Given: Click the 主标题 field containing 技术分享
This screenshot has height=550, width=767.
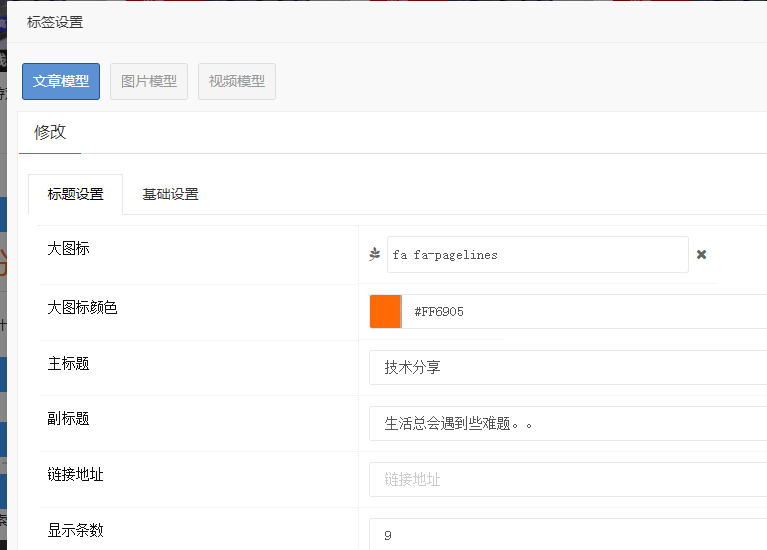Looking at the screenshot, I should [x=570, y=367].
